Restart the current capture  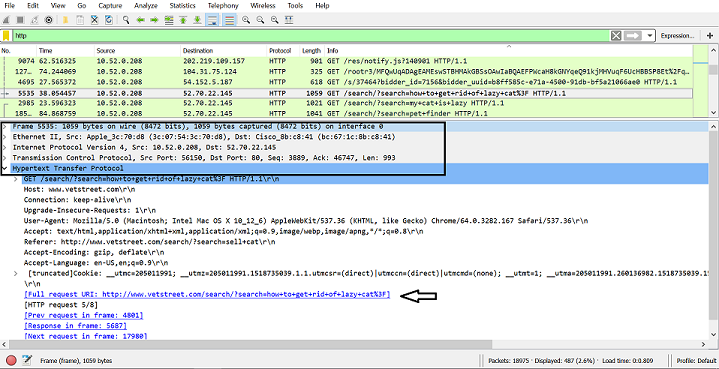pos(34,20)
